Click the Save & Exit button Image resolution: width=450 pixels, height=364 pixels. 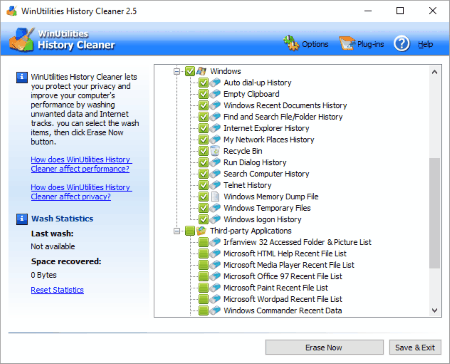[x=415, y=347]
